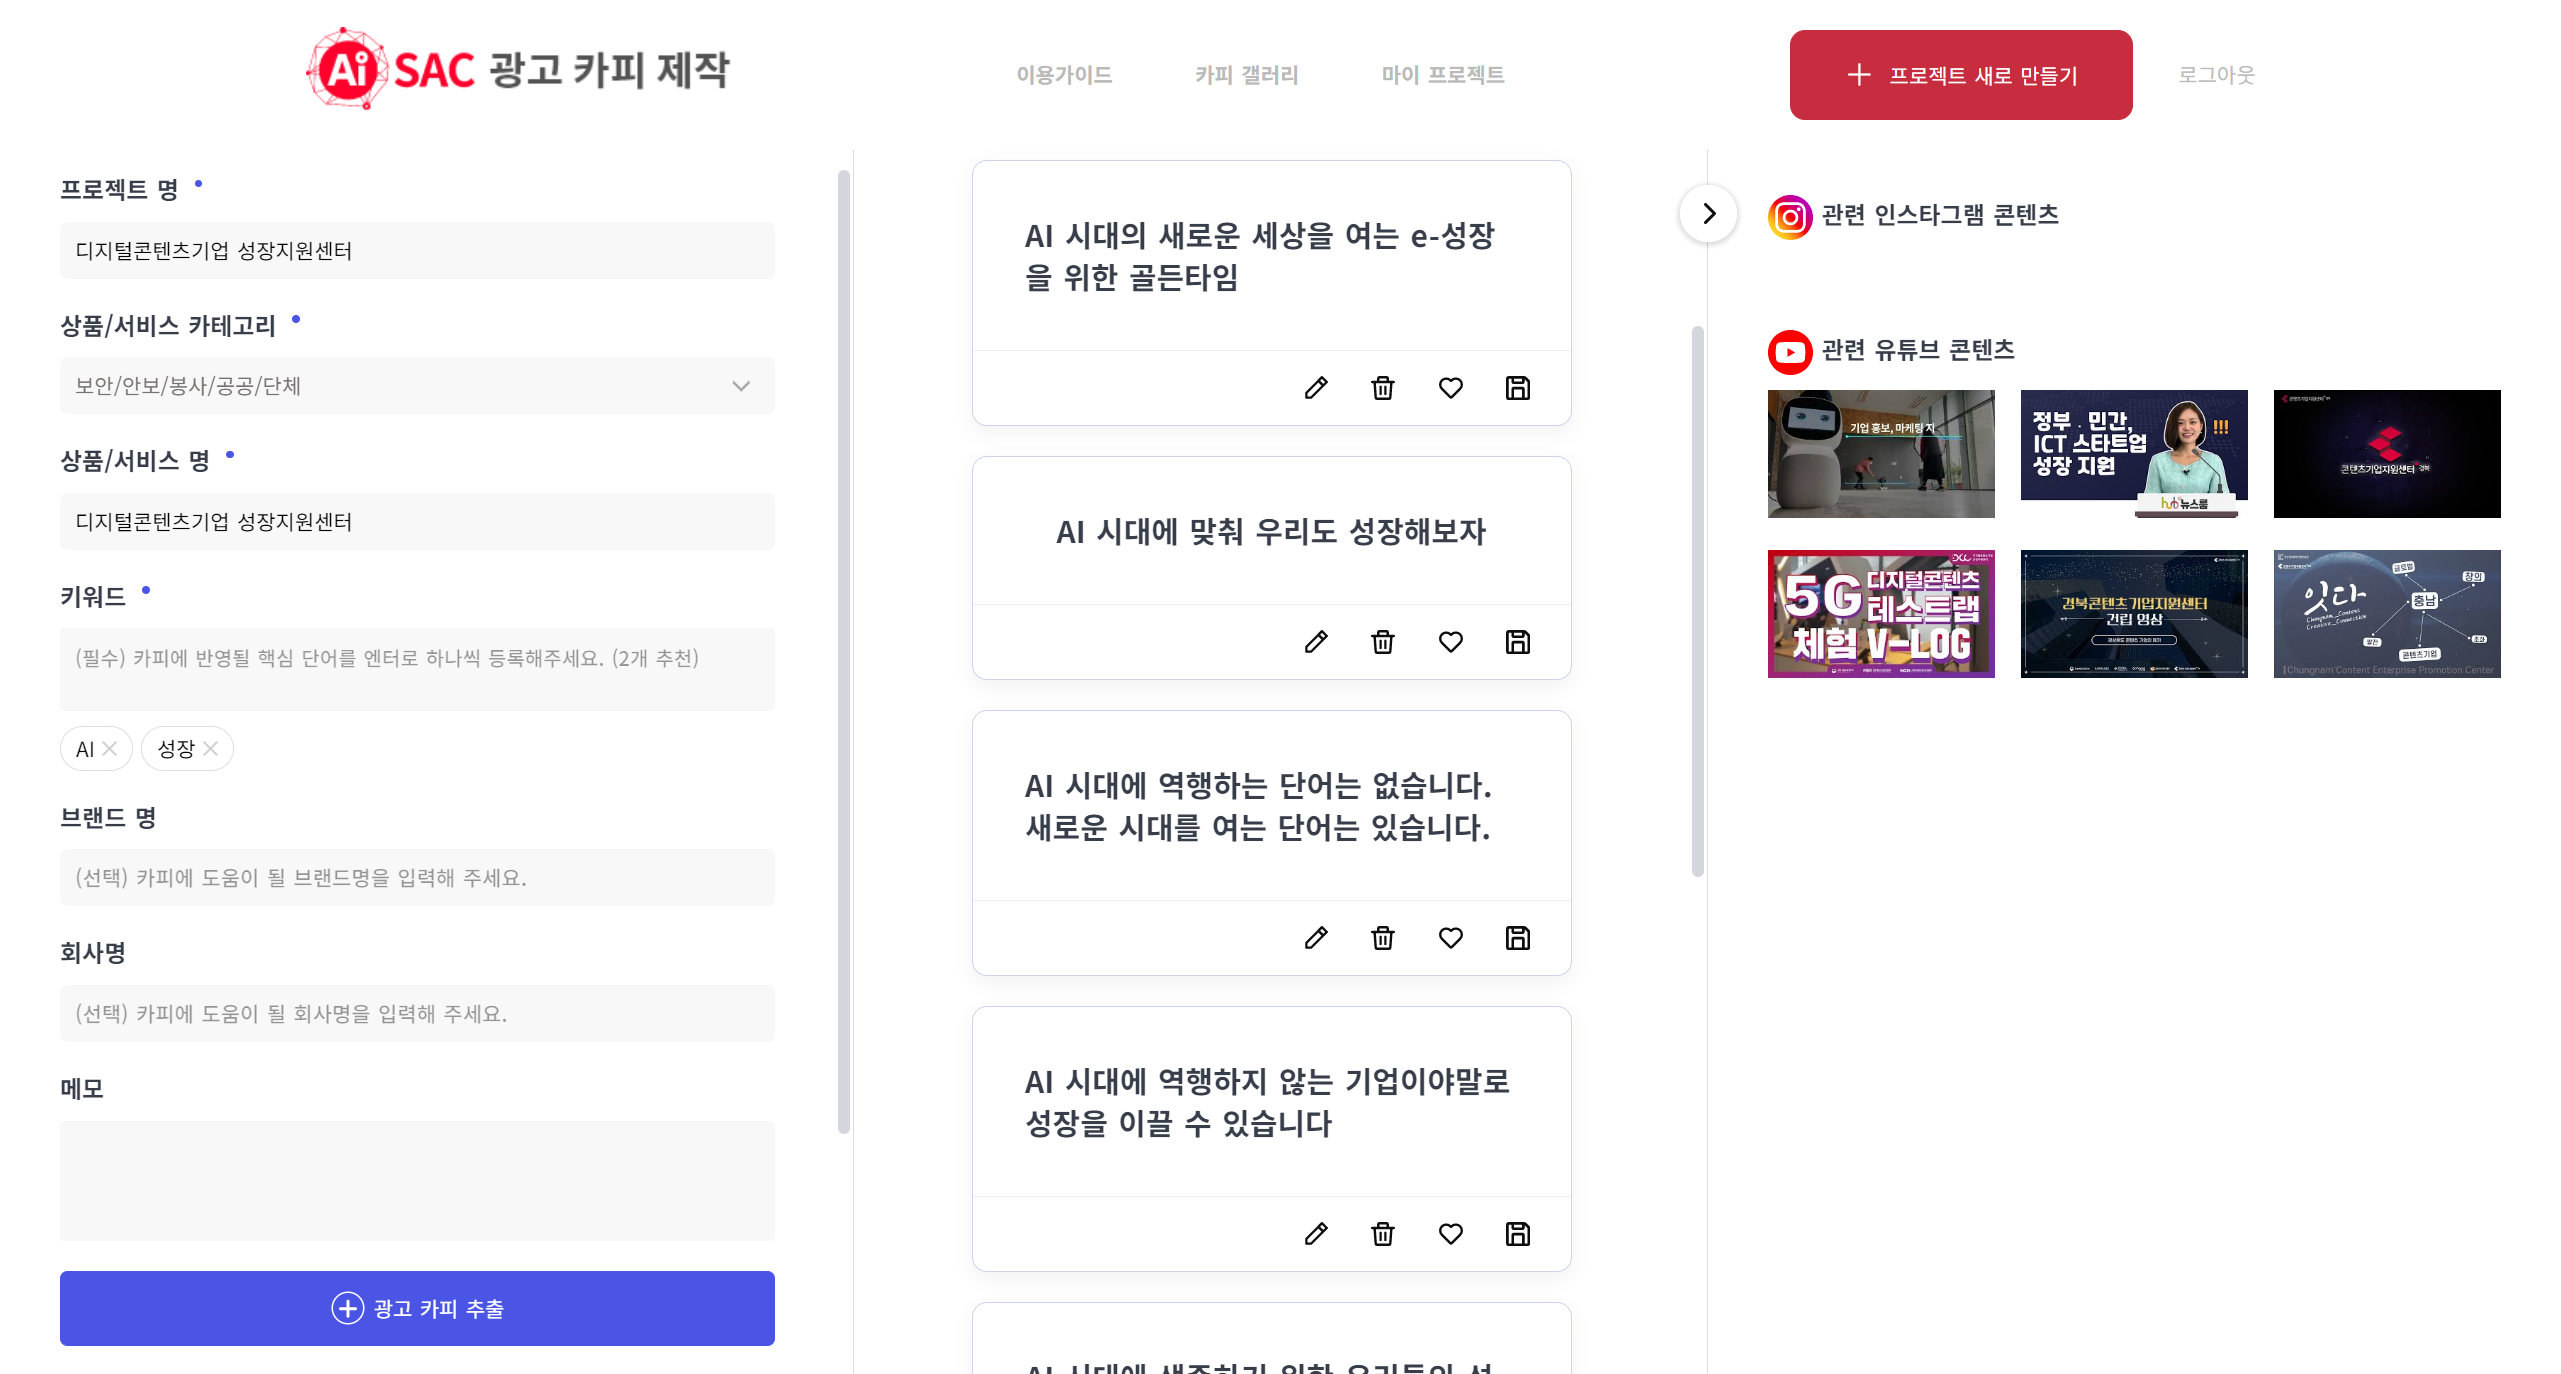The width and height of the screenshot is (2561, 1374).
Task: Click the 브랜드 명 input field
Action: [x=417, y=878]
